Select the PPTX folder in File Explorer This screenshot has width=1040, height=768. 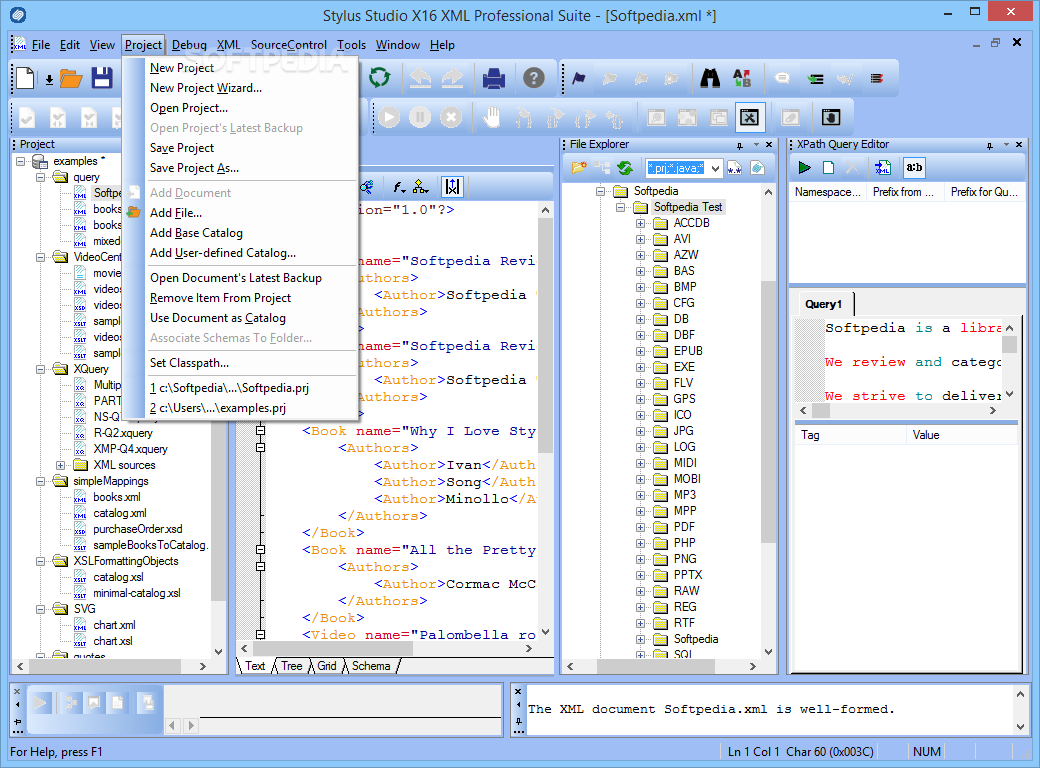pos(688,575)
